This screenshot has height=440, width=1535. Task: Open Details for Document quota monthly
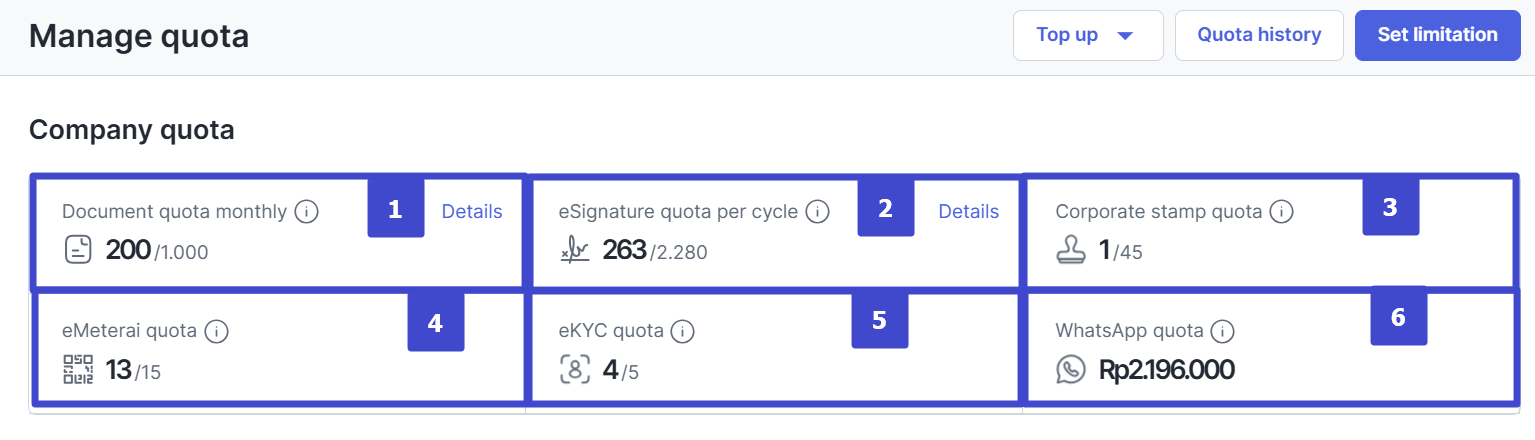click(472, 212)
